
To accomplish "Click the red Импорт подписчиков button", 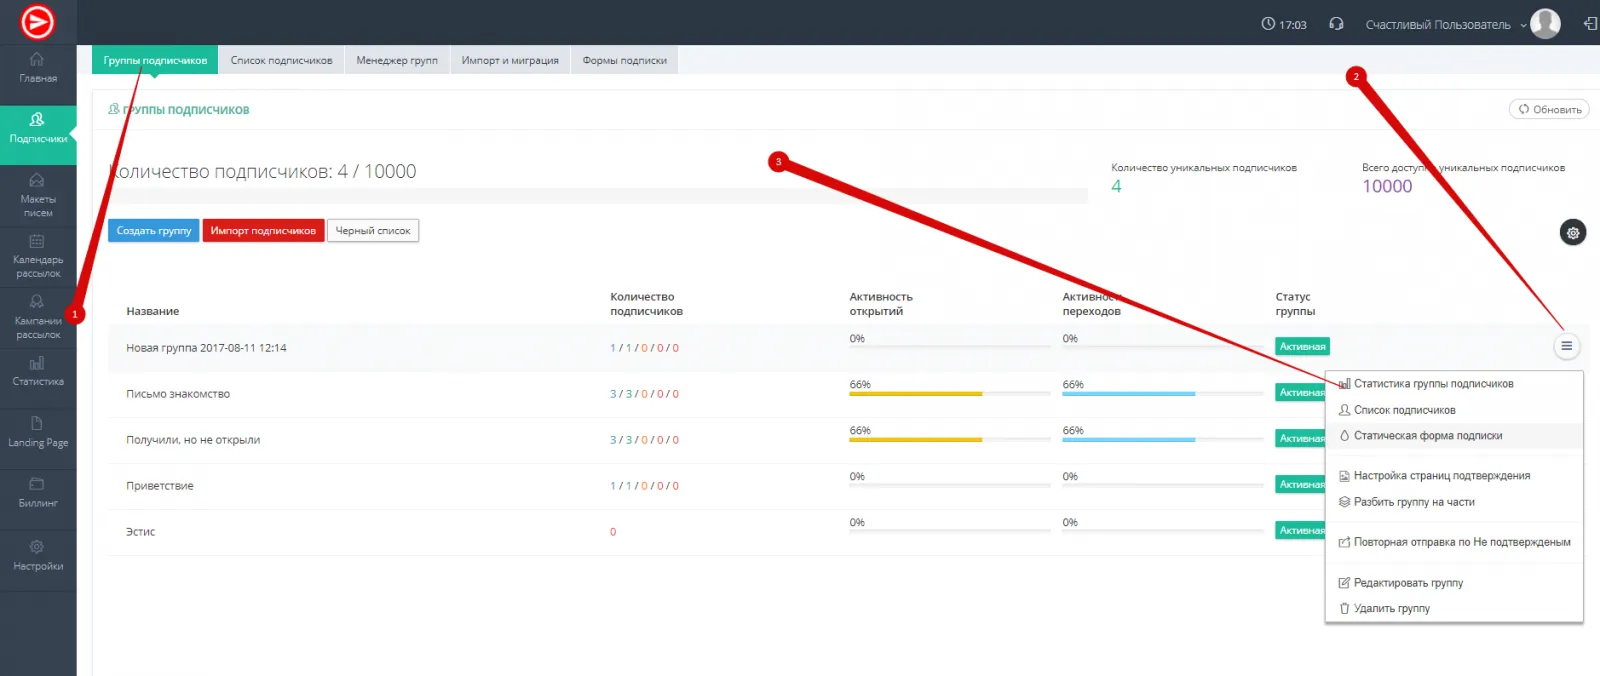I will [263, 231].
